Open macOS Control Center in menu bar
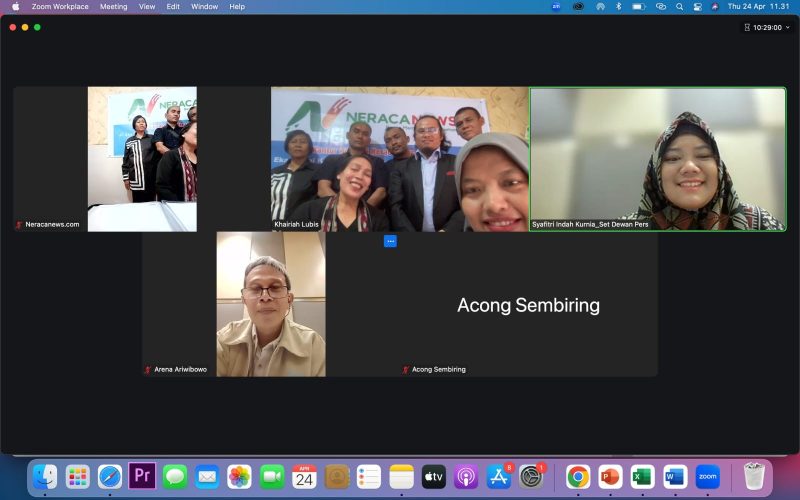 [697, 6]
